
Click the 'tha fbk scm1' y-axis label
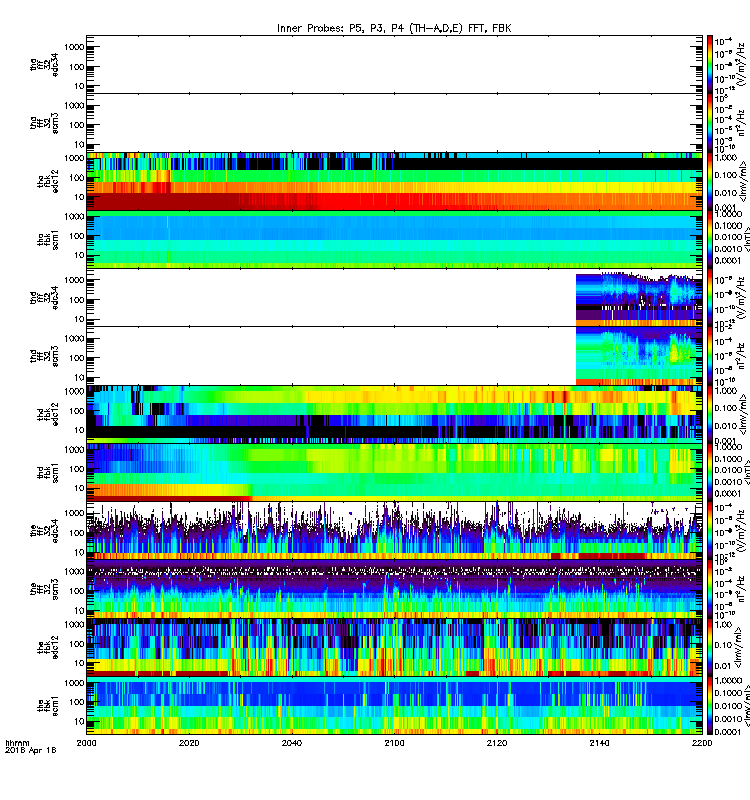(48, 240)
